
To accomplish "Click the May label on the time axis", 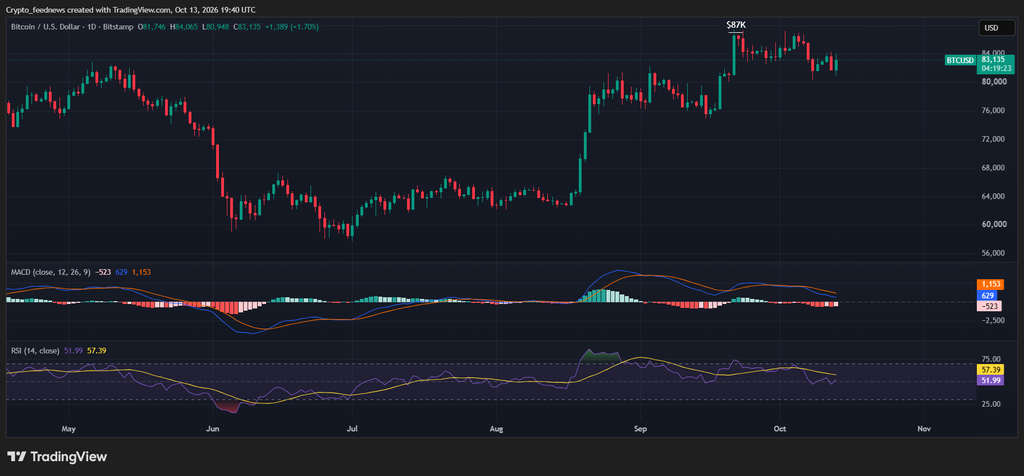I will 69,429.
